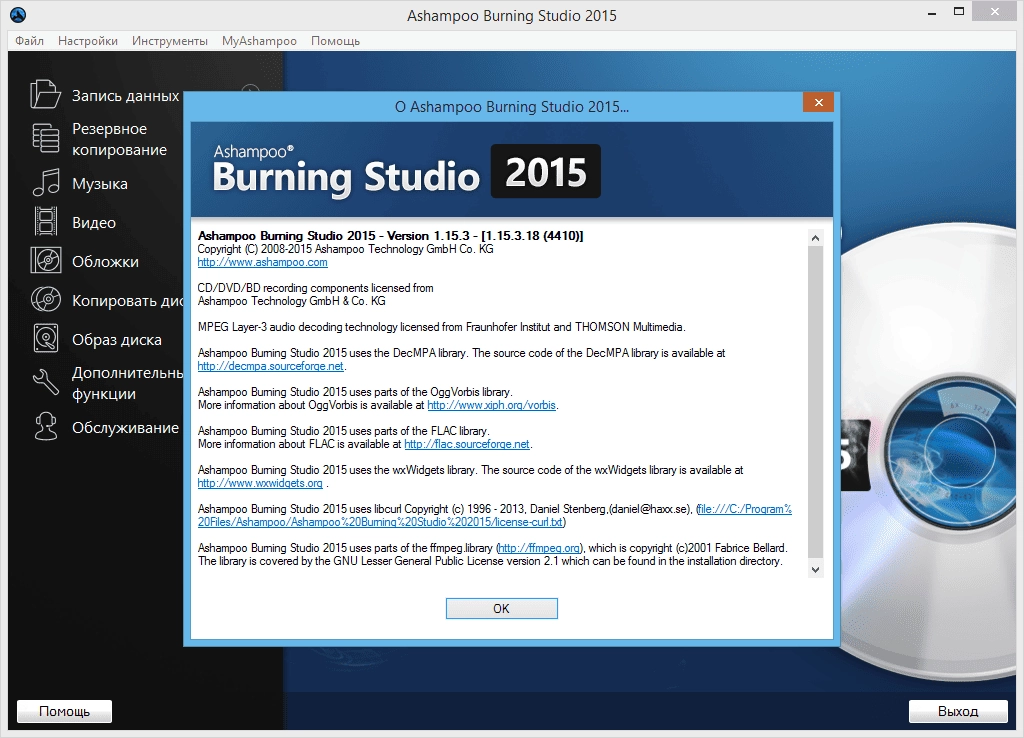Open the MyAshampoo menu
Screen dimensions: 1024x738
point(259,40)
